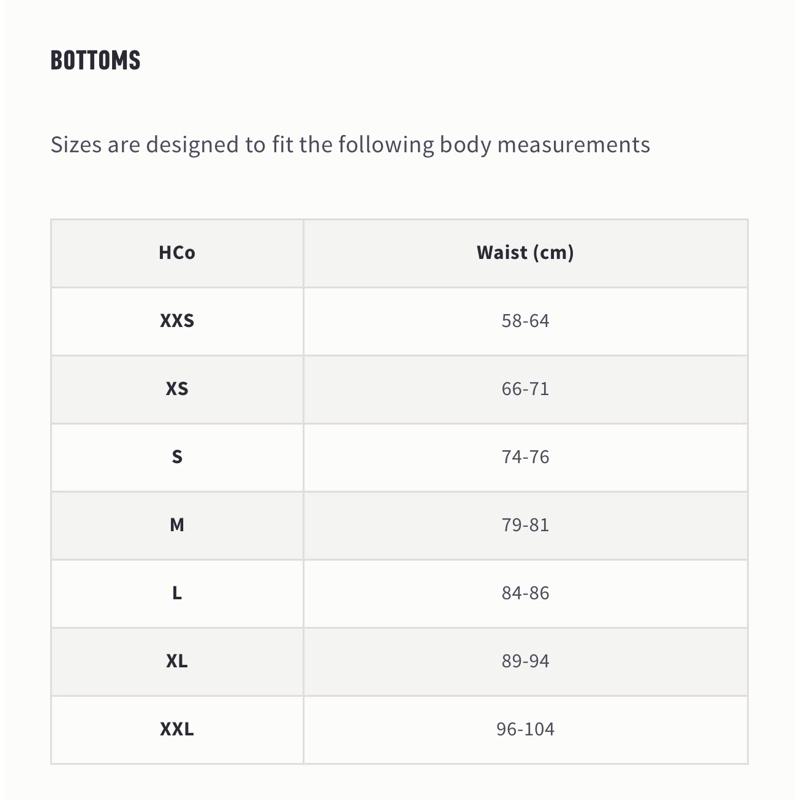Click the XS size row label
The image size is (800, 800).
tap(177, 389)
